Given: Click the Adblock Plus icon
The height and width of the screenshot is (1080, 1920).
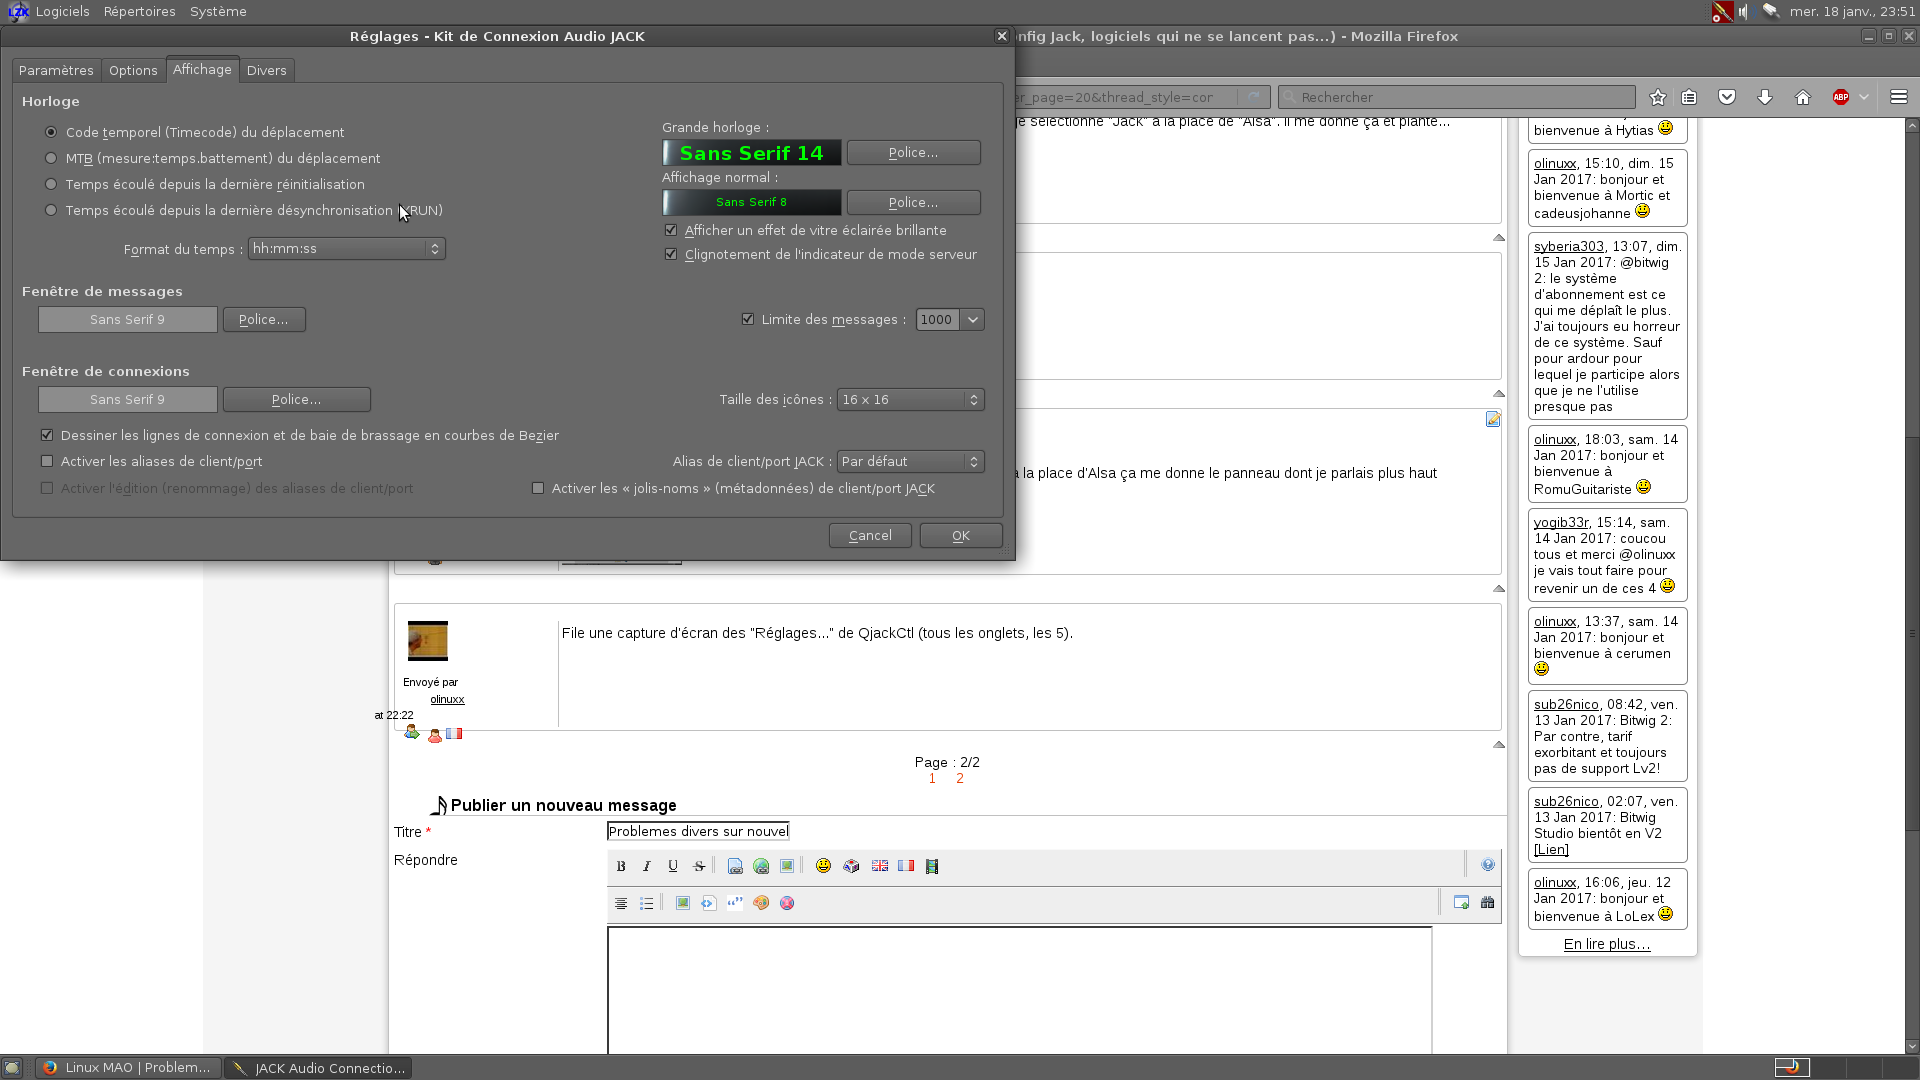Looking at the screenshot, I should 1840,97.
